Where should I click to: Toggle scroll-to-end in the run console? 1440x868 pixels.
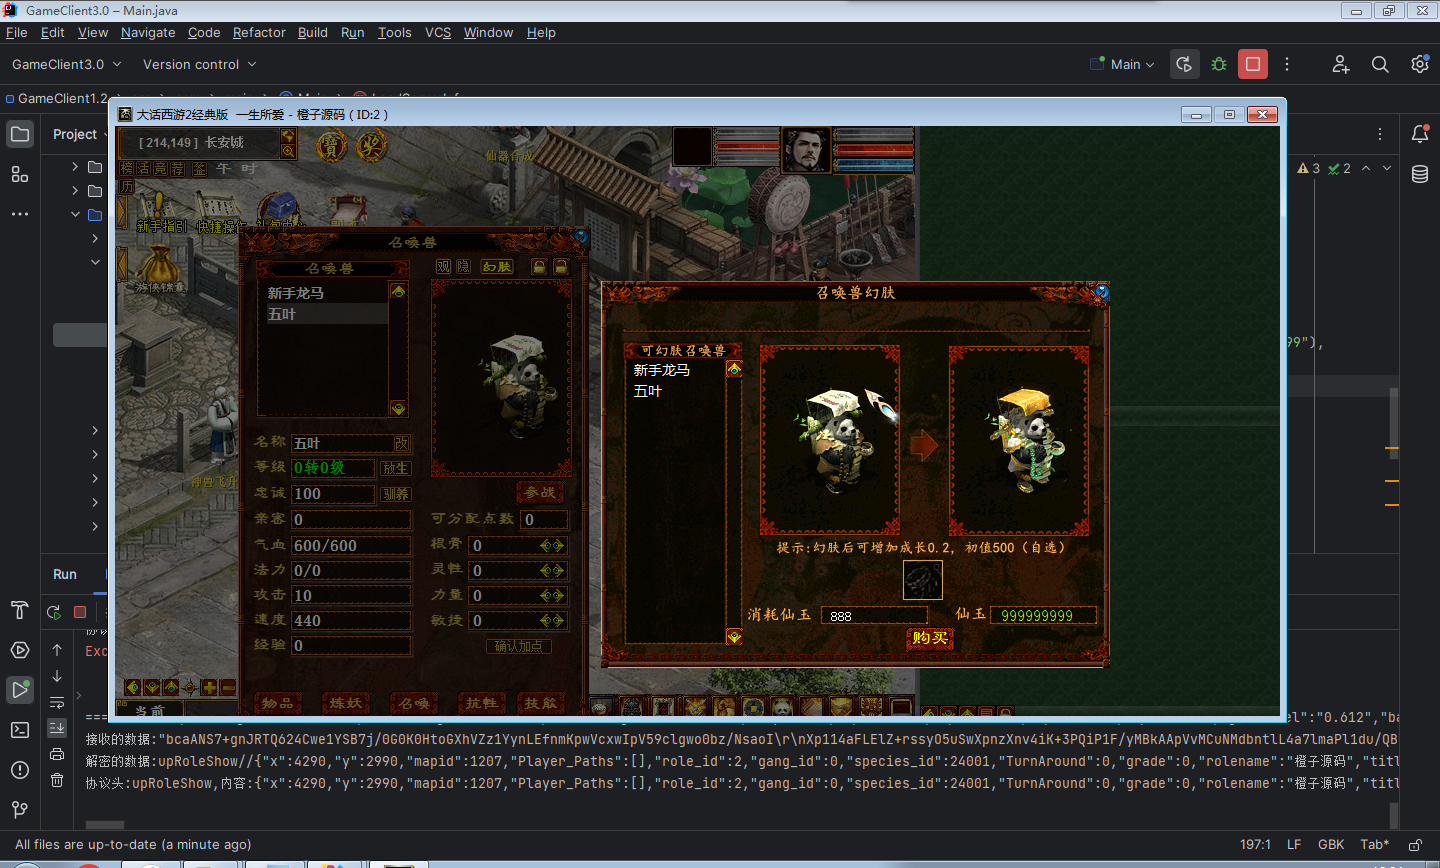point(57,728)
